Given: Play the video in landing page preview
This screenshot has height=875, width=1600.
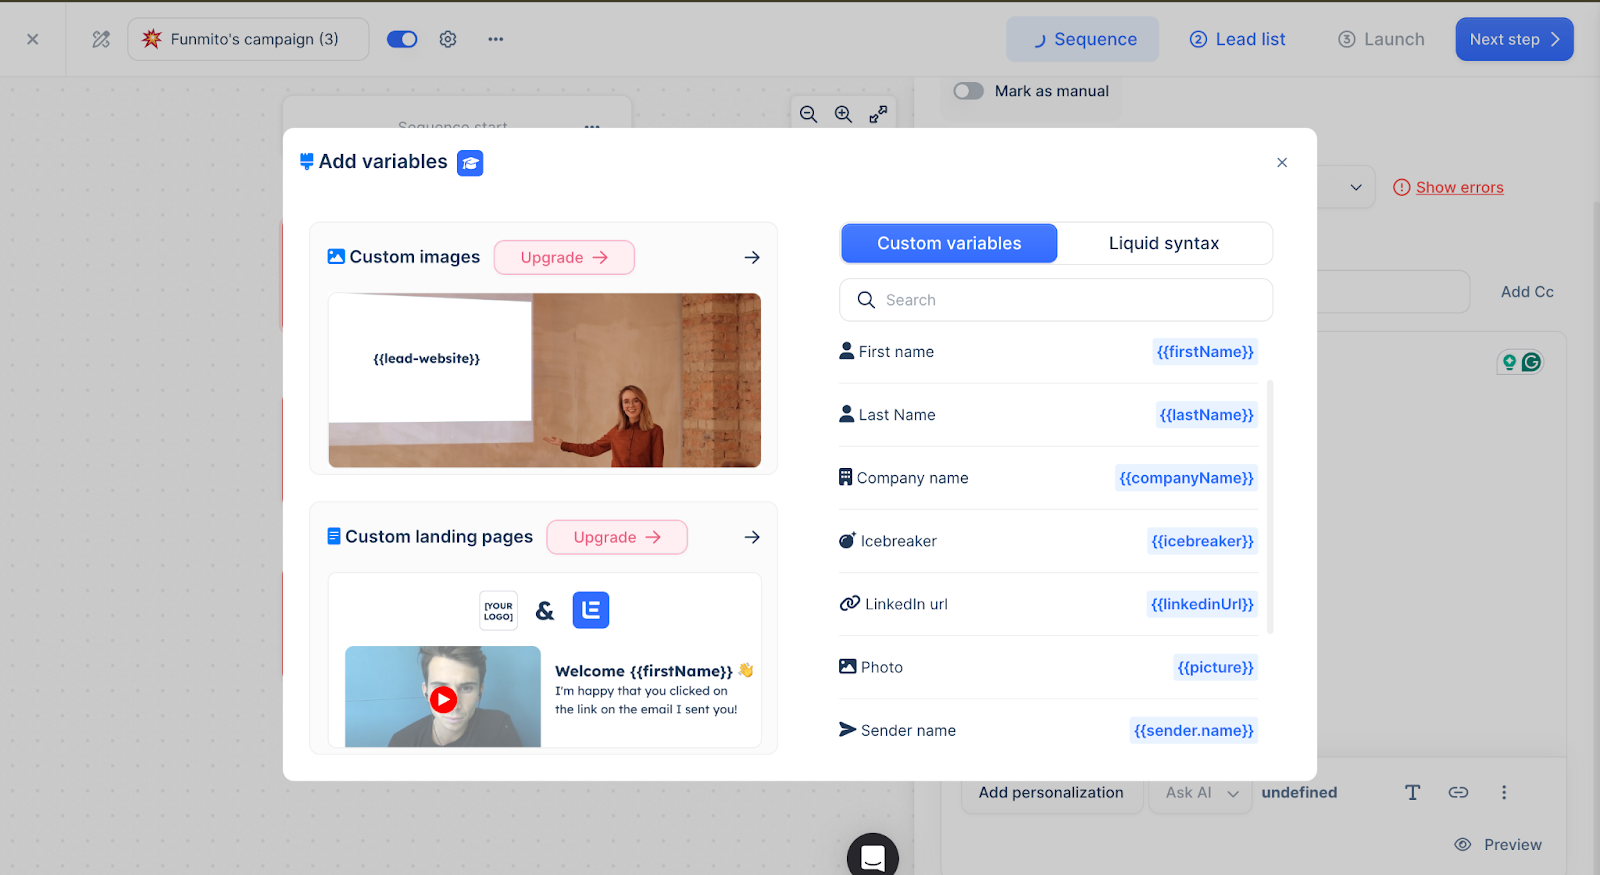Looking at the screenshot, I should click(443, 699).
